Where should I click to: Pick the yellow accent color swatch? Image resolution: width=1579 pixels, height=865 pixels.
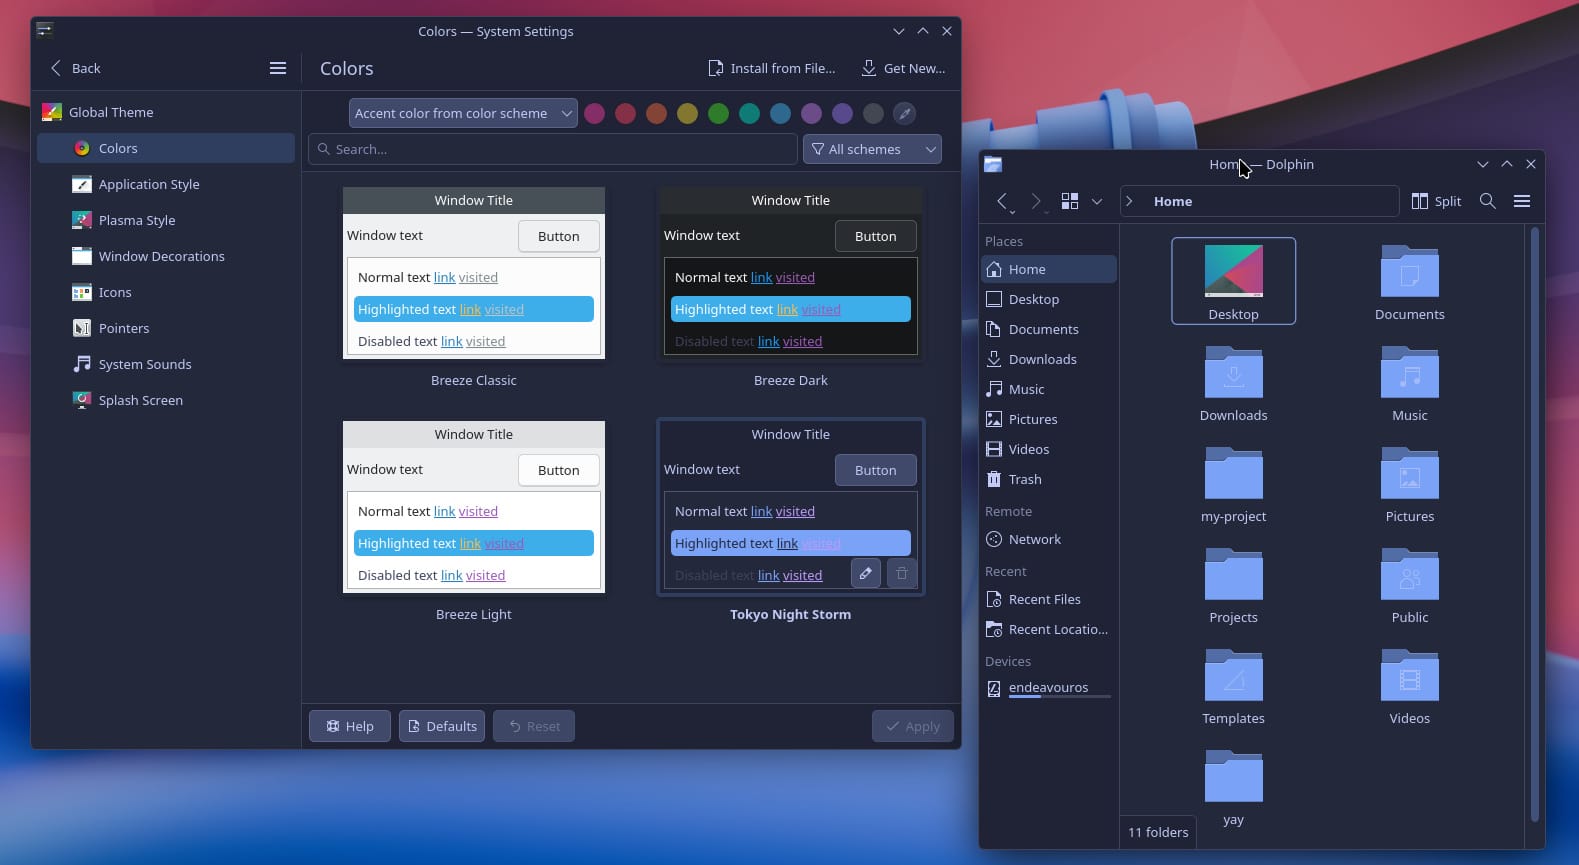coord(687,113)
